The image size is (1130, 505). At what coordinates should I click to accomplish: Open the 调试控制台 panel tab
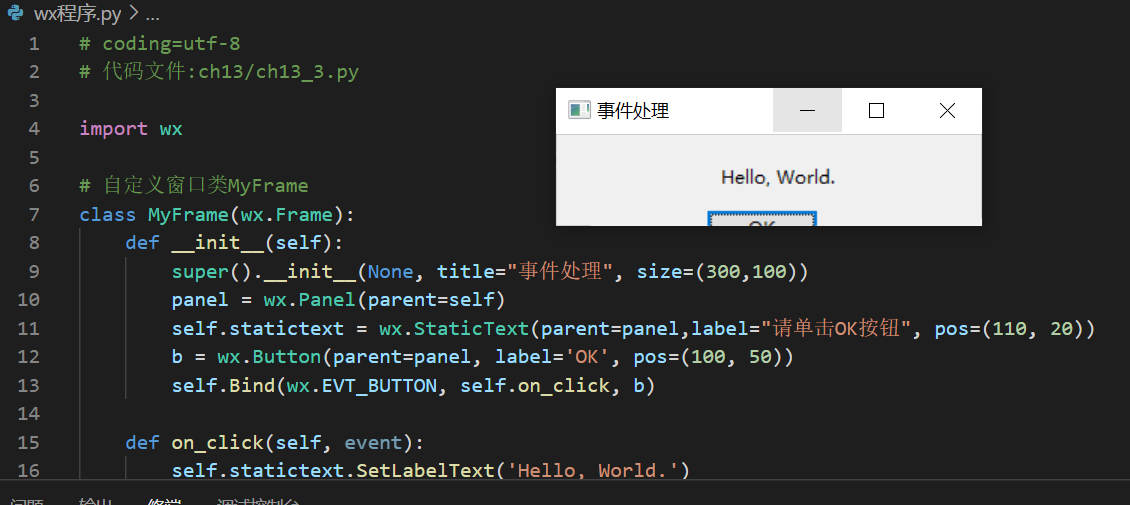point(257,502)
